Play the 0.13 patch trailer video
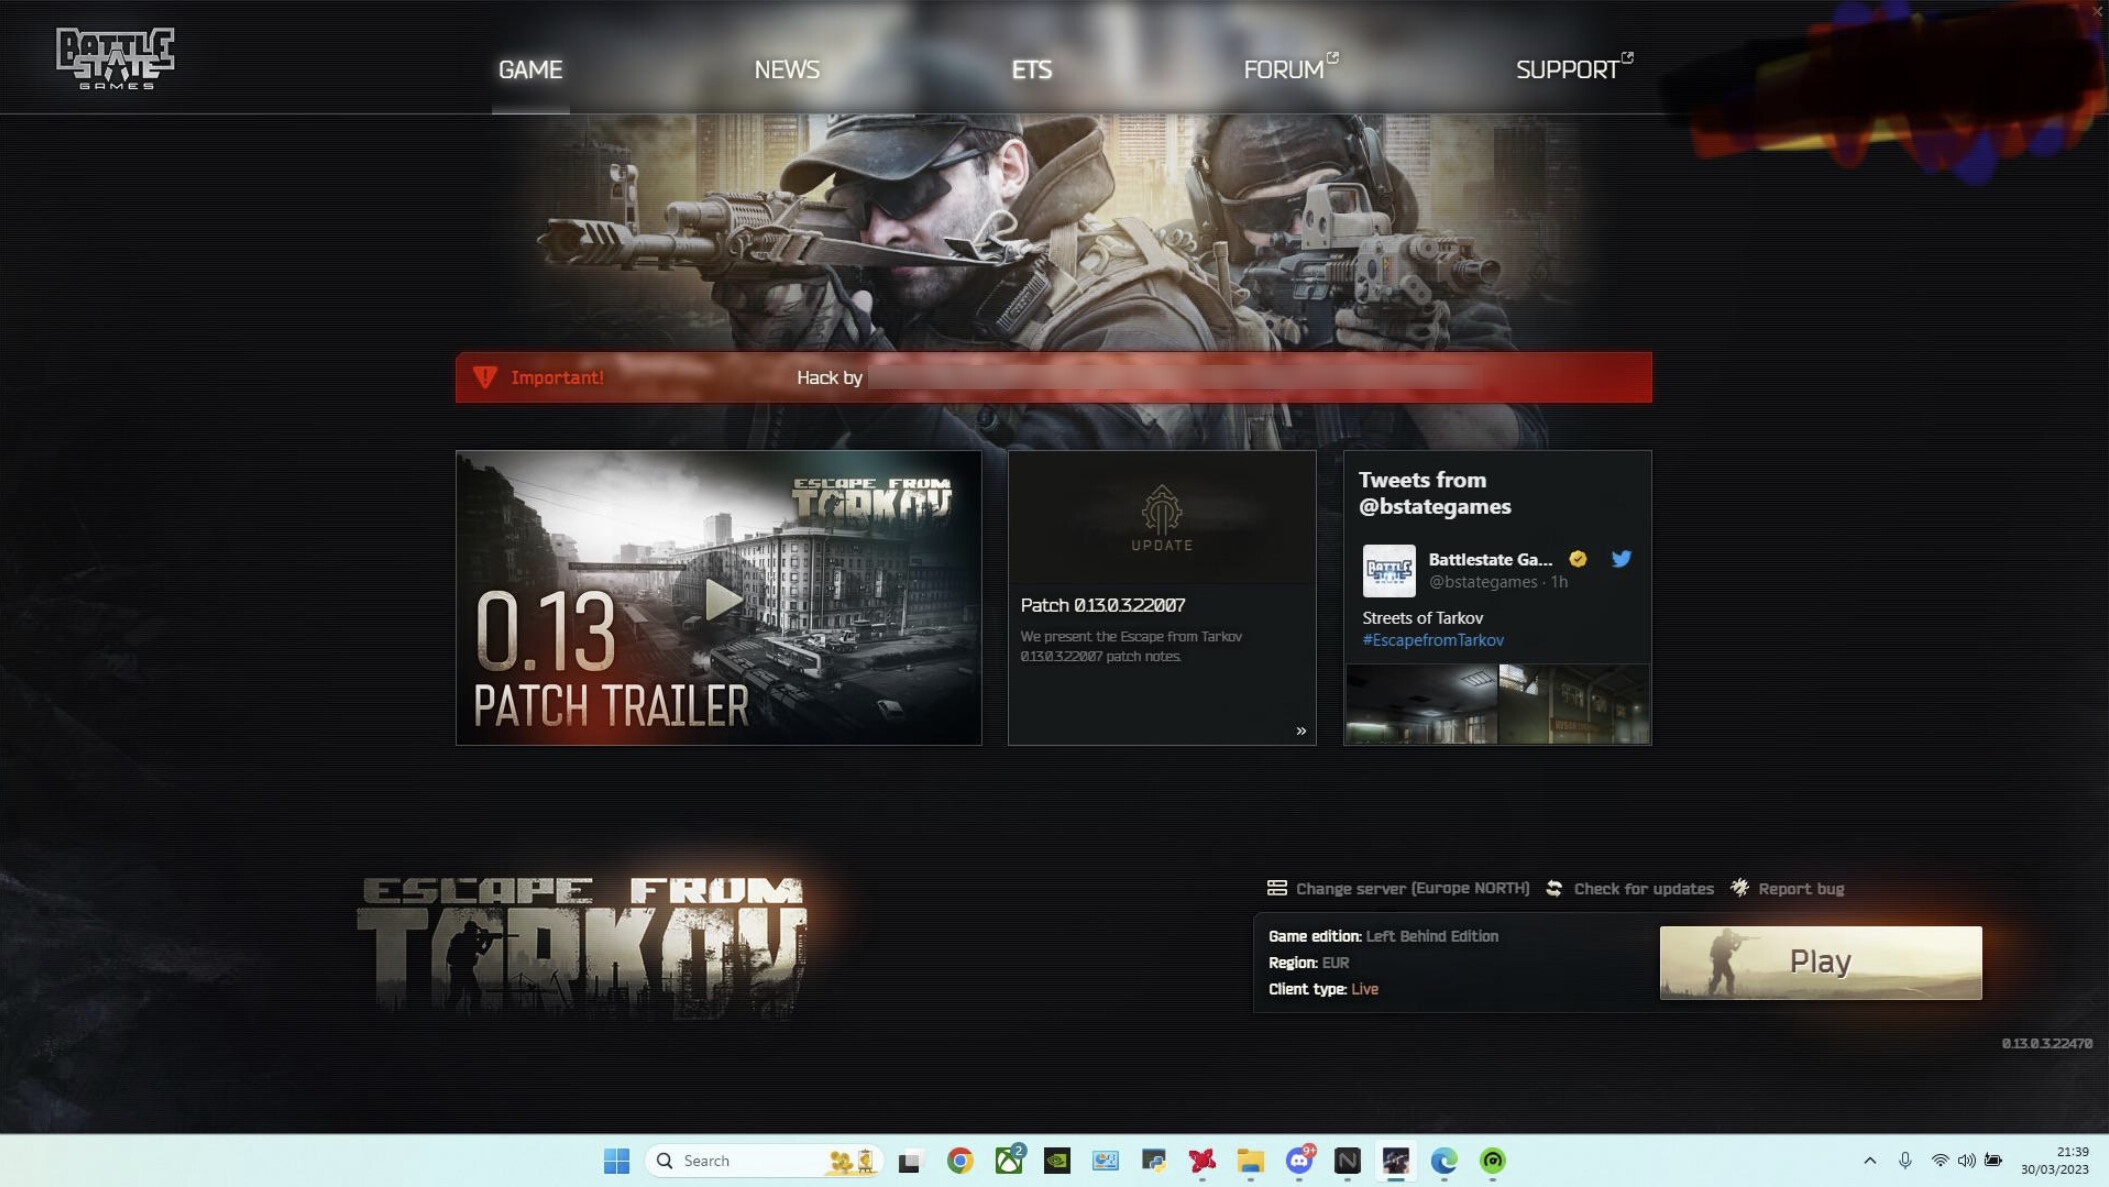 (x=717, y=597)
